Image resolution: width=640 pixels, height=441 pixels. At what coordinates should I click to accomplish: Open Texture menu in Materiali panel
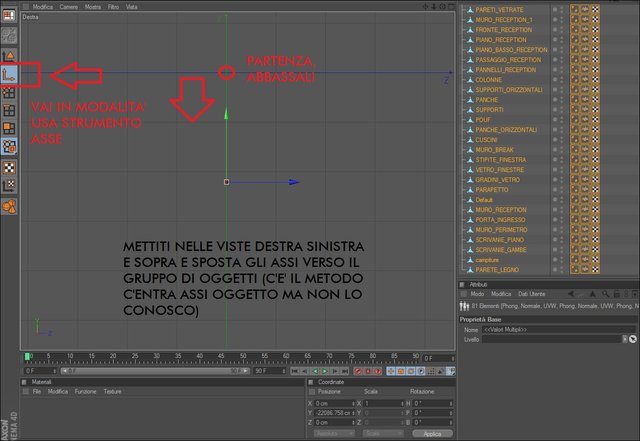(x=112, y=391)
